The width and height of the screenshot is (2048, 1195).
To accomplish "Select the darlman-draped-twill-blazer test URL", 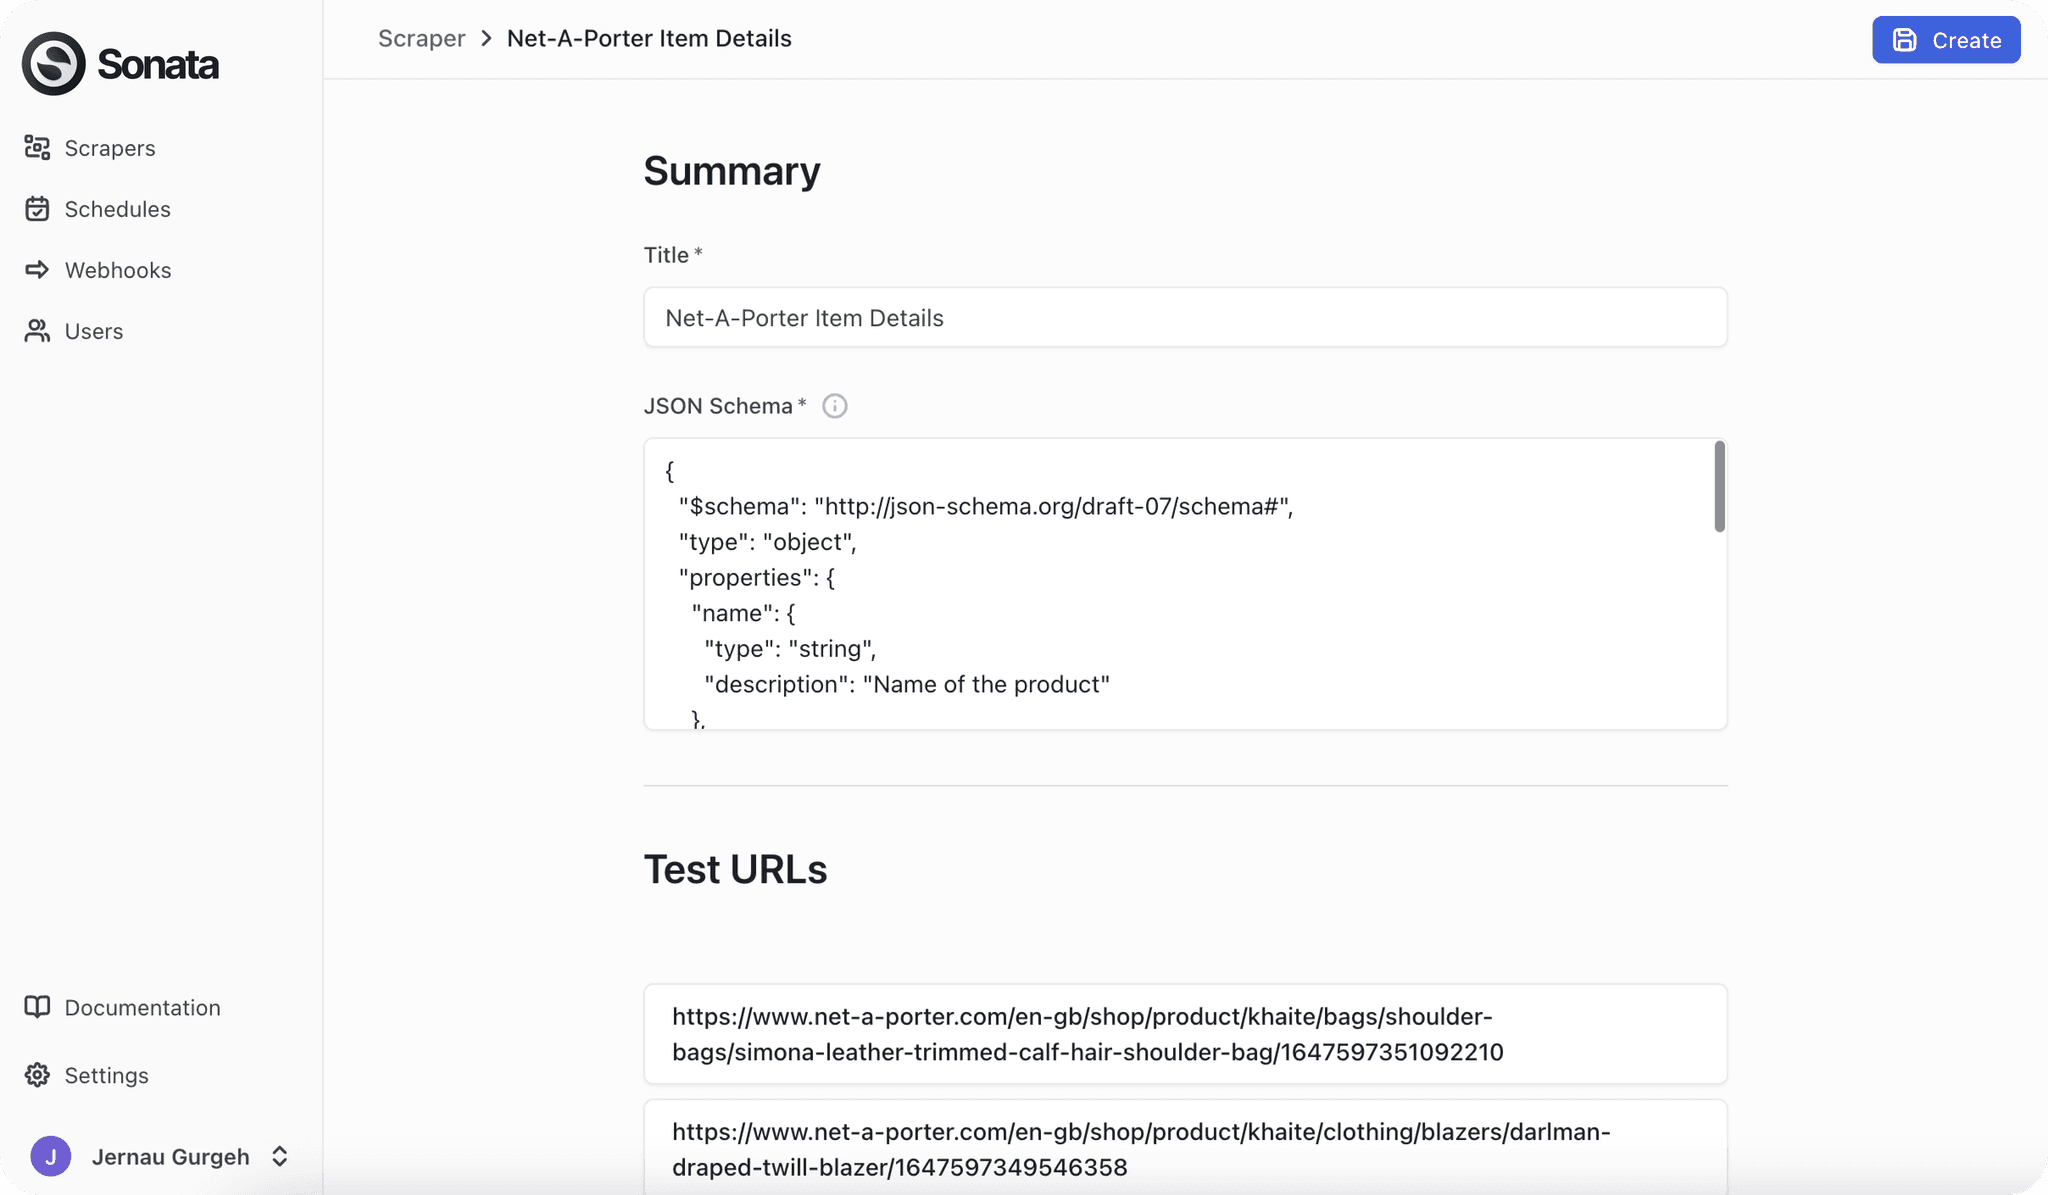I will tap(1185, 1147).
